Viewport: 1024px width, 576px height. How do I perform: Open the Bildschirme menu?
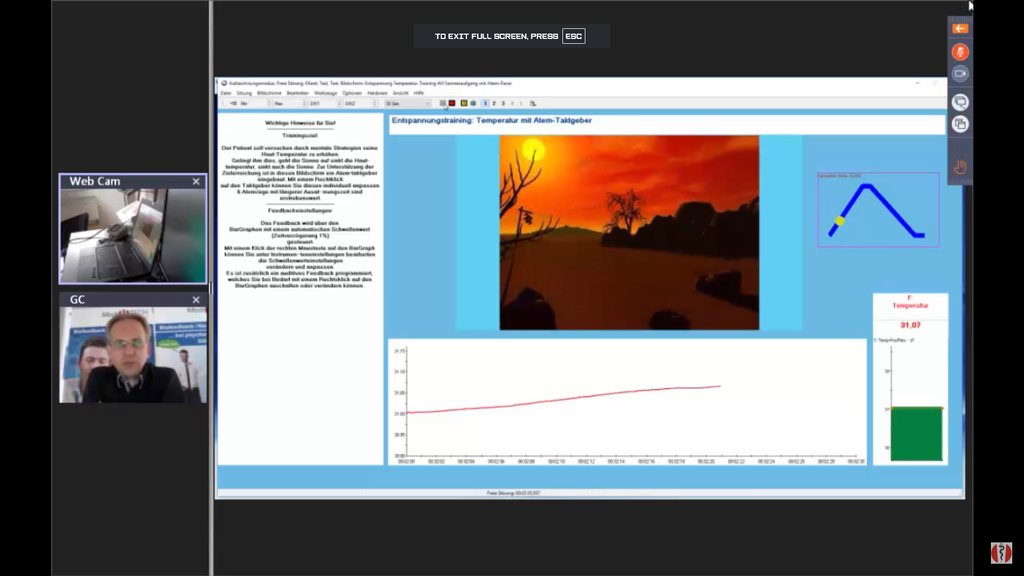click(x=269, y=93)
